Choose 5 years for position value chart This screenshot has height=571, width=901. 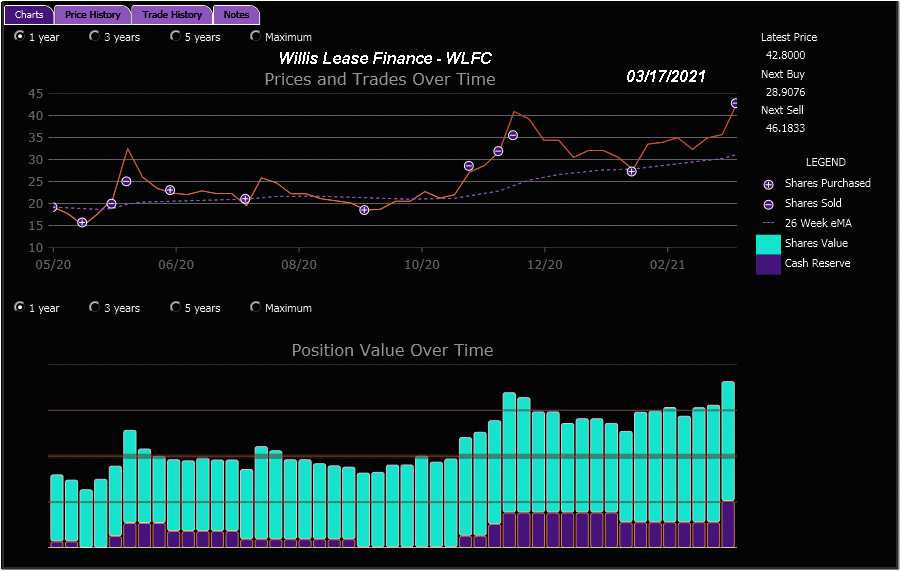(x=176, y=308)
